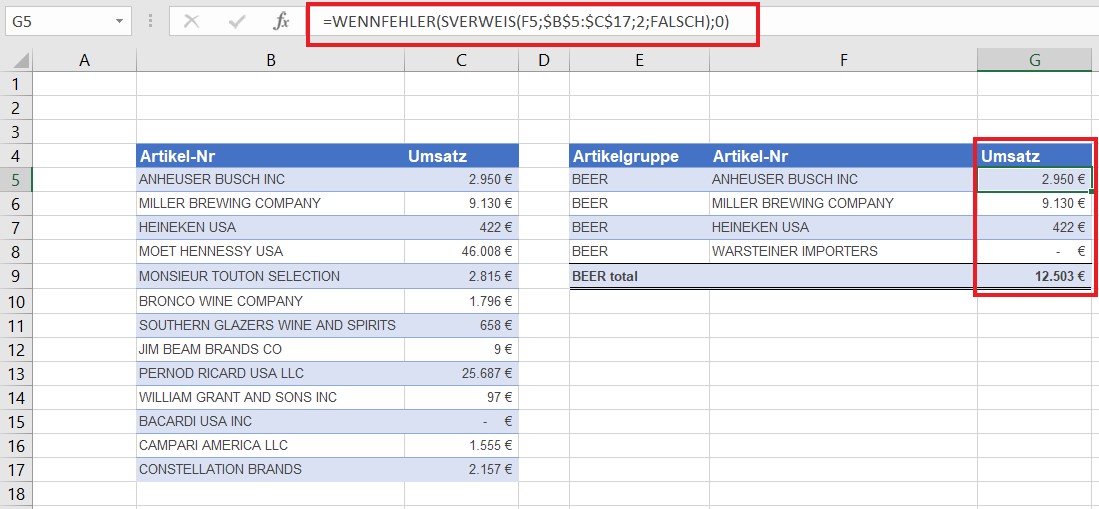Select cell G5 showing 2.950 €
Screen dimensions: 1099x509
click(1035, 179)
